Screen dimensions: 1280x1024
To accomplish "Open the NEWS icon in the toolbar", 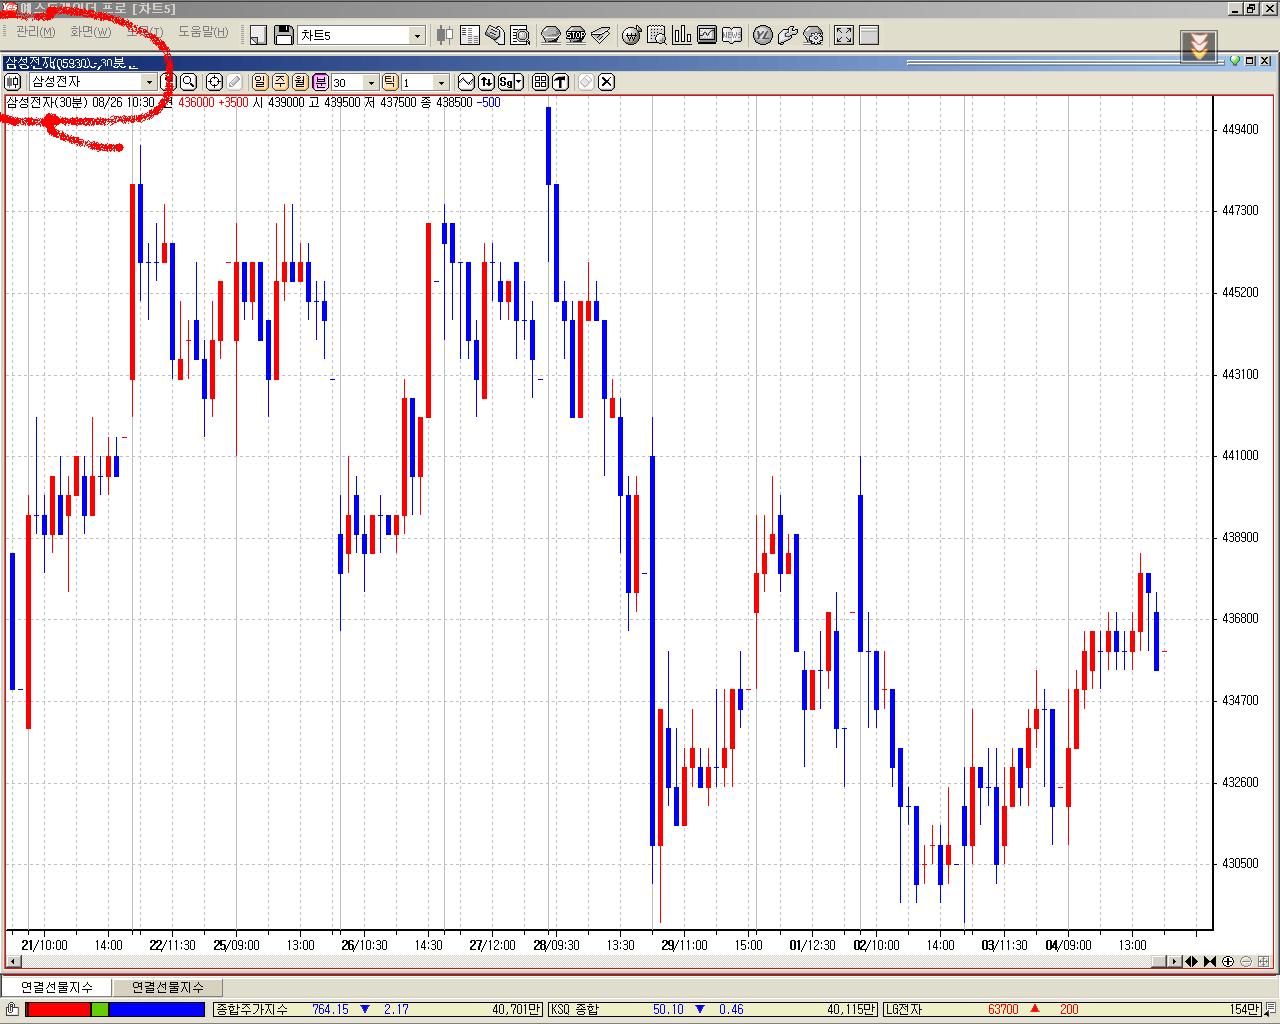I will click(x=732, y=35).
